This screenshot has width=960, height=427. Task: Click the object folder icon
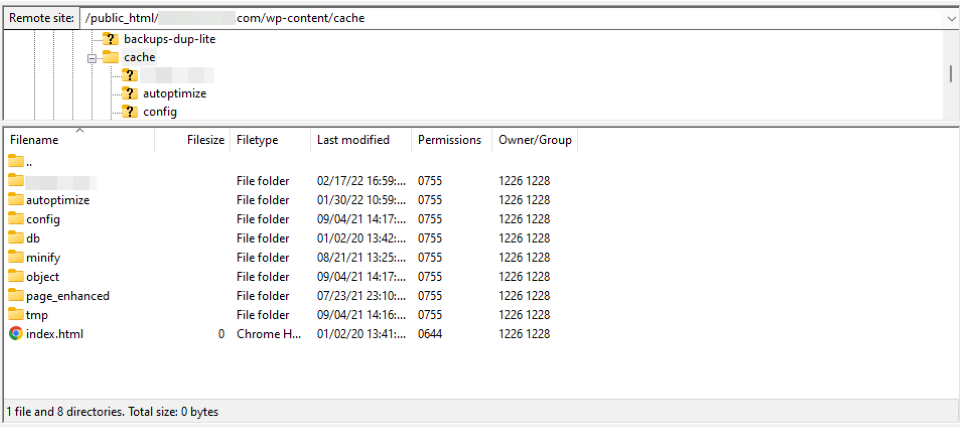tap(15, 277)
